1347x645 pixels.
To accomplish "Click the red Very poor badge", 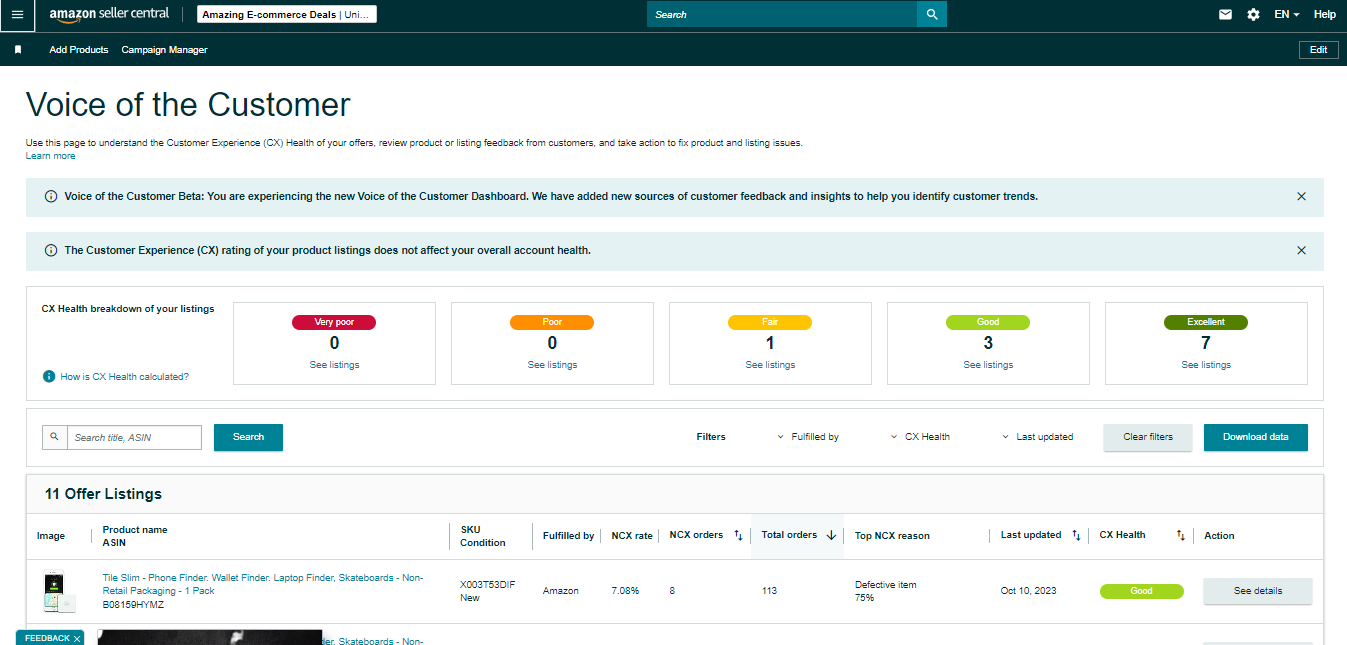I will pyautogui.click(x=334, y=322).
